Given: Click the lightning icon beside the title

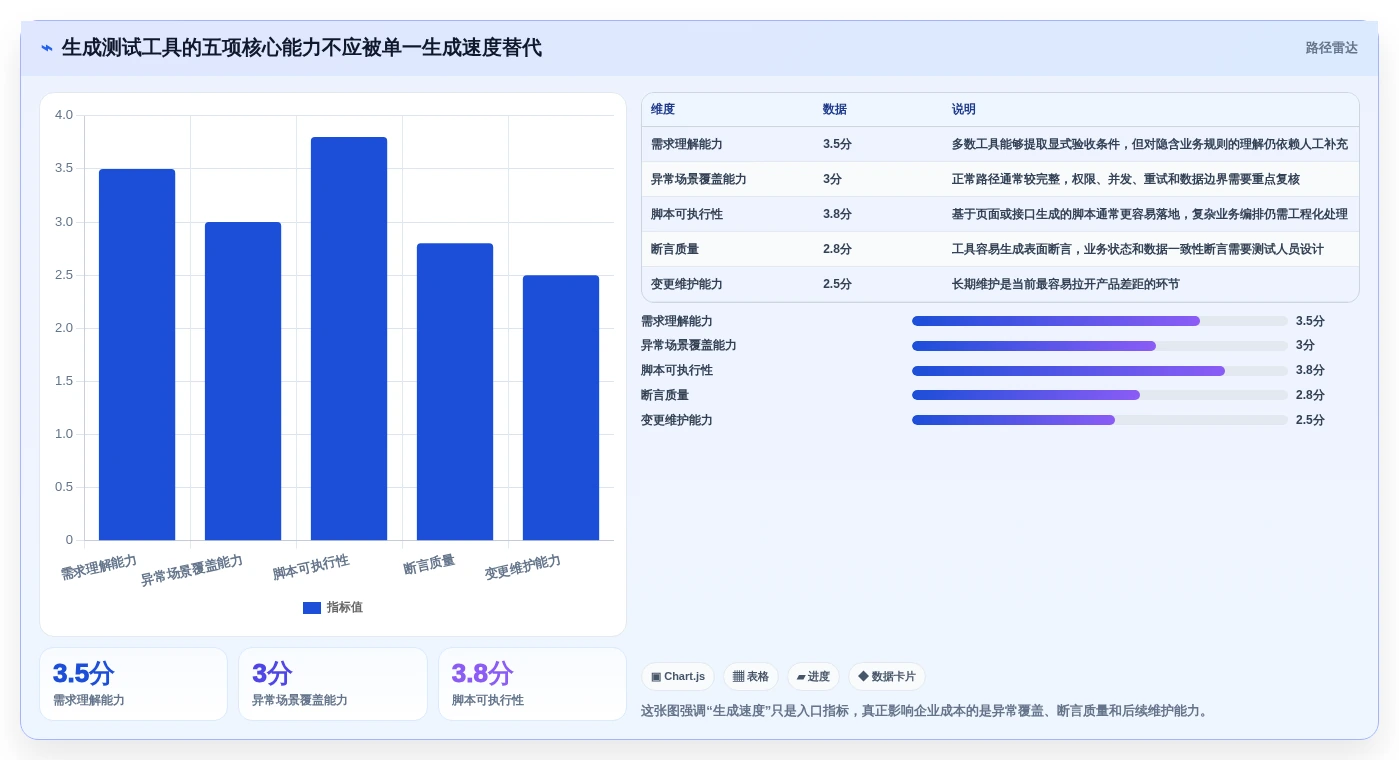Looking at the screenshot, I should pos(47,48).
